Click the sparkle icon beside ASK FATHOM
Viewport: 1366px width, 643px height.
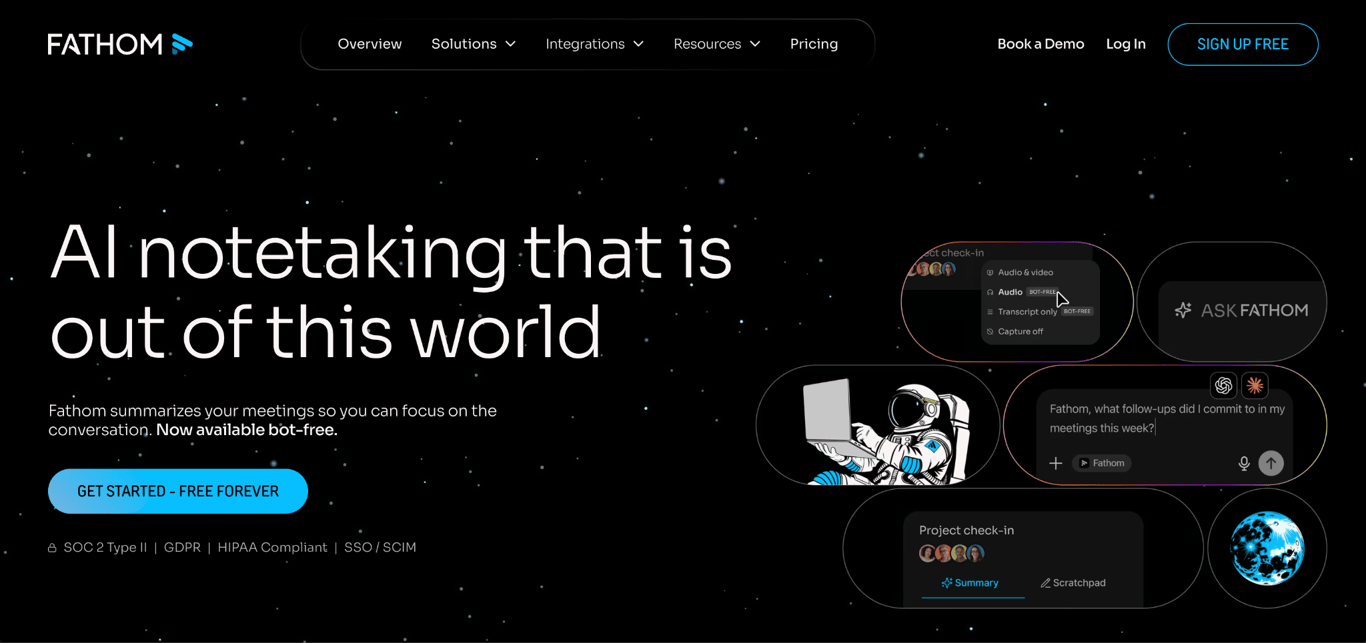click(x=1183, y=310)
